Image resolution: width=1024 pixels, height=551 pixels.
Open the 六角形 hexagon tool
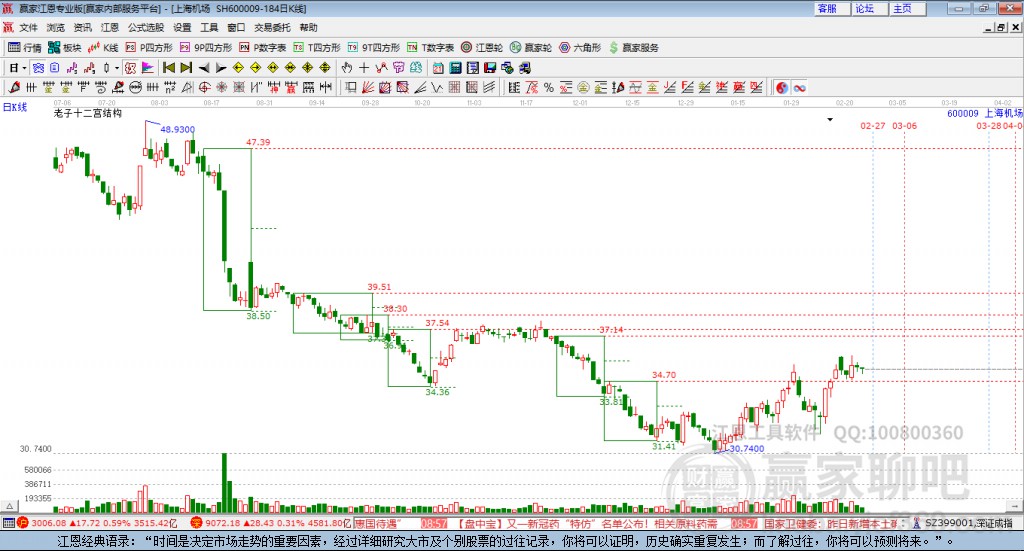tap(580, 48)
